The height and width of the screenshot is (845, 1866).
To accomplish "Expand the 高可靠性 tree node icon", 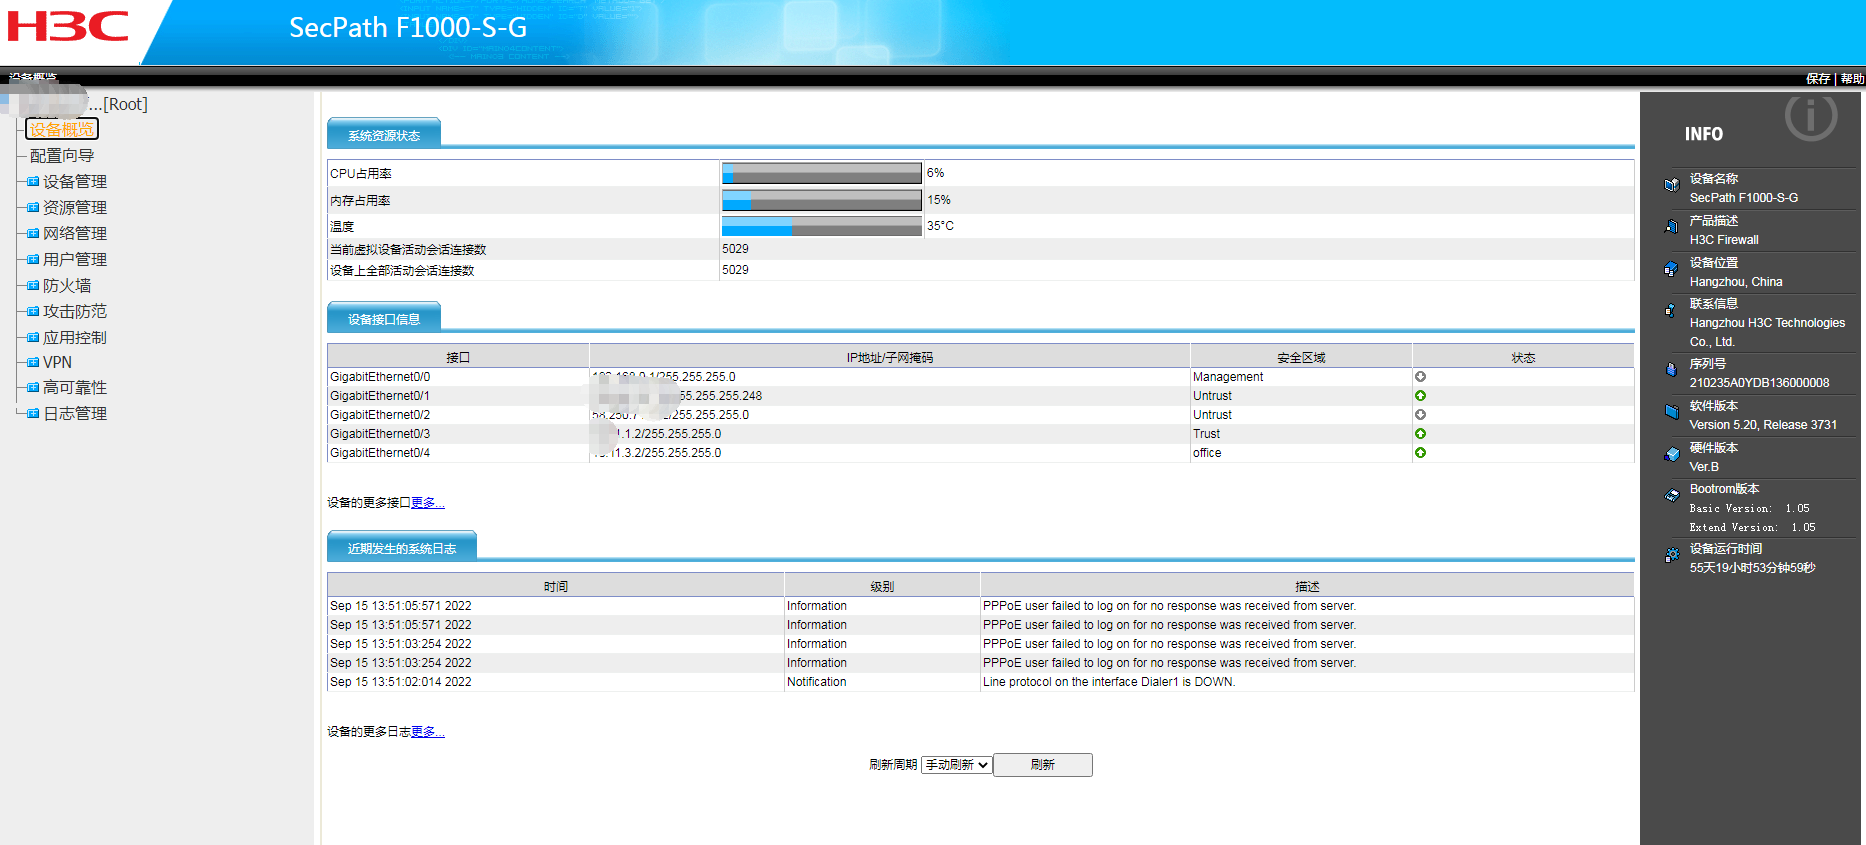I will coord(33,387).
